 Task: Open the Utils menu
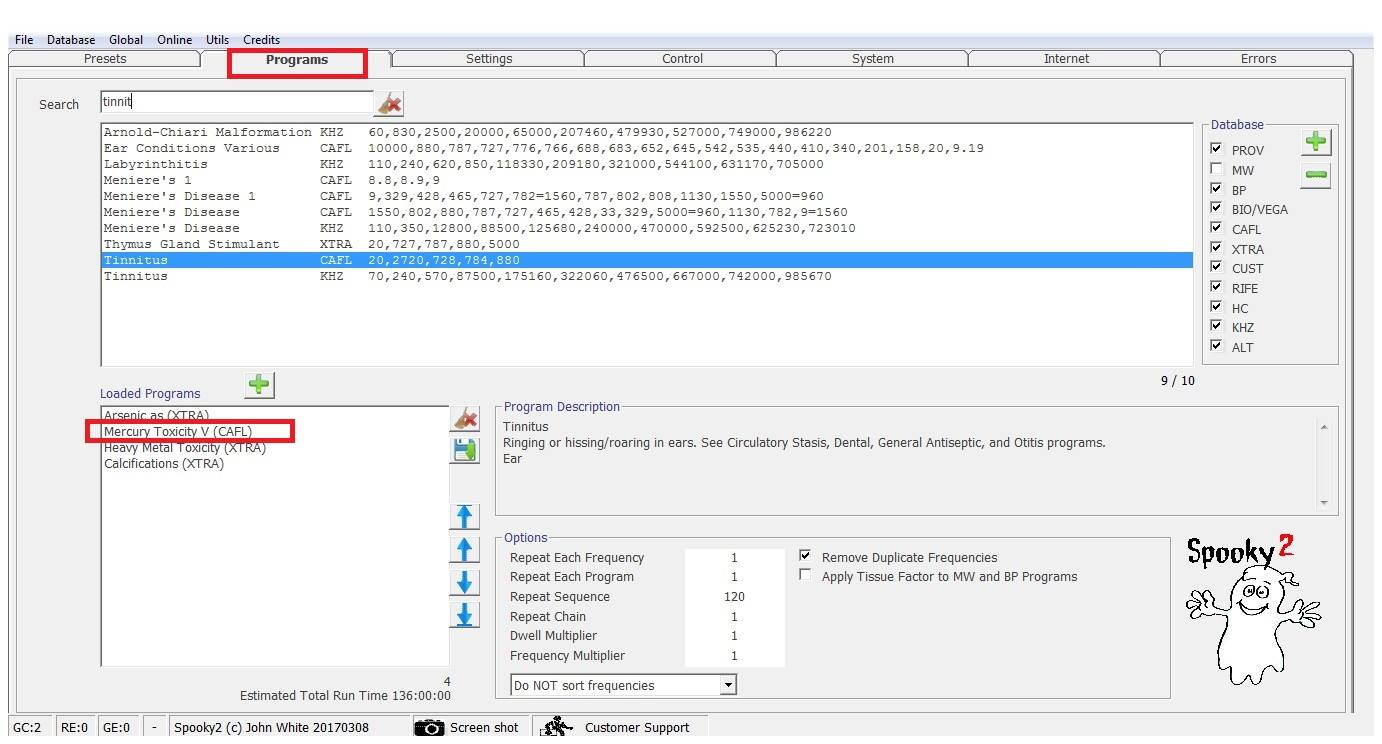click(217, 40)
